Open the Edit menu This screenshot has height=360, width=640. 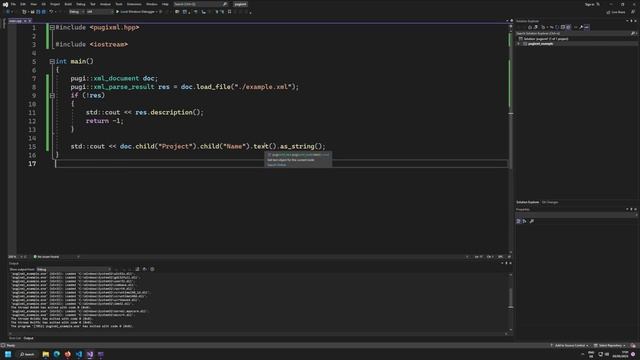click(x=23, y=4)
